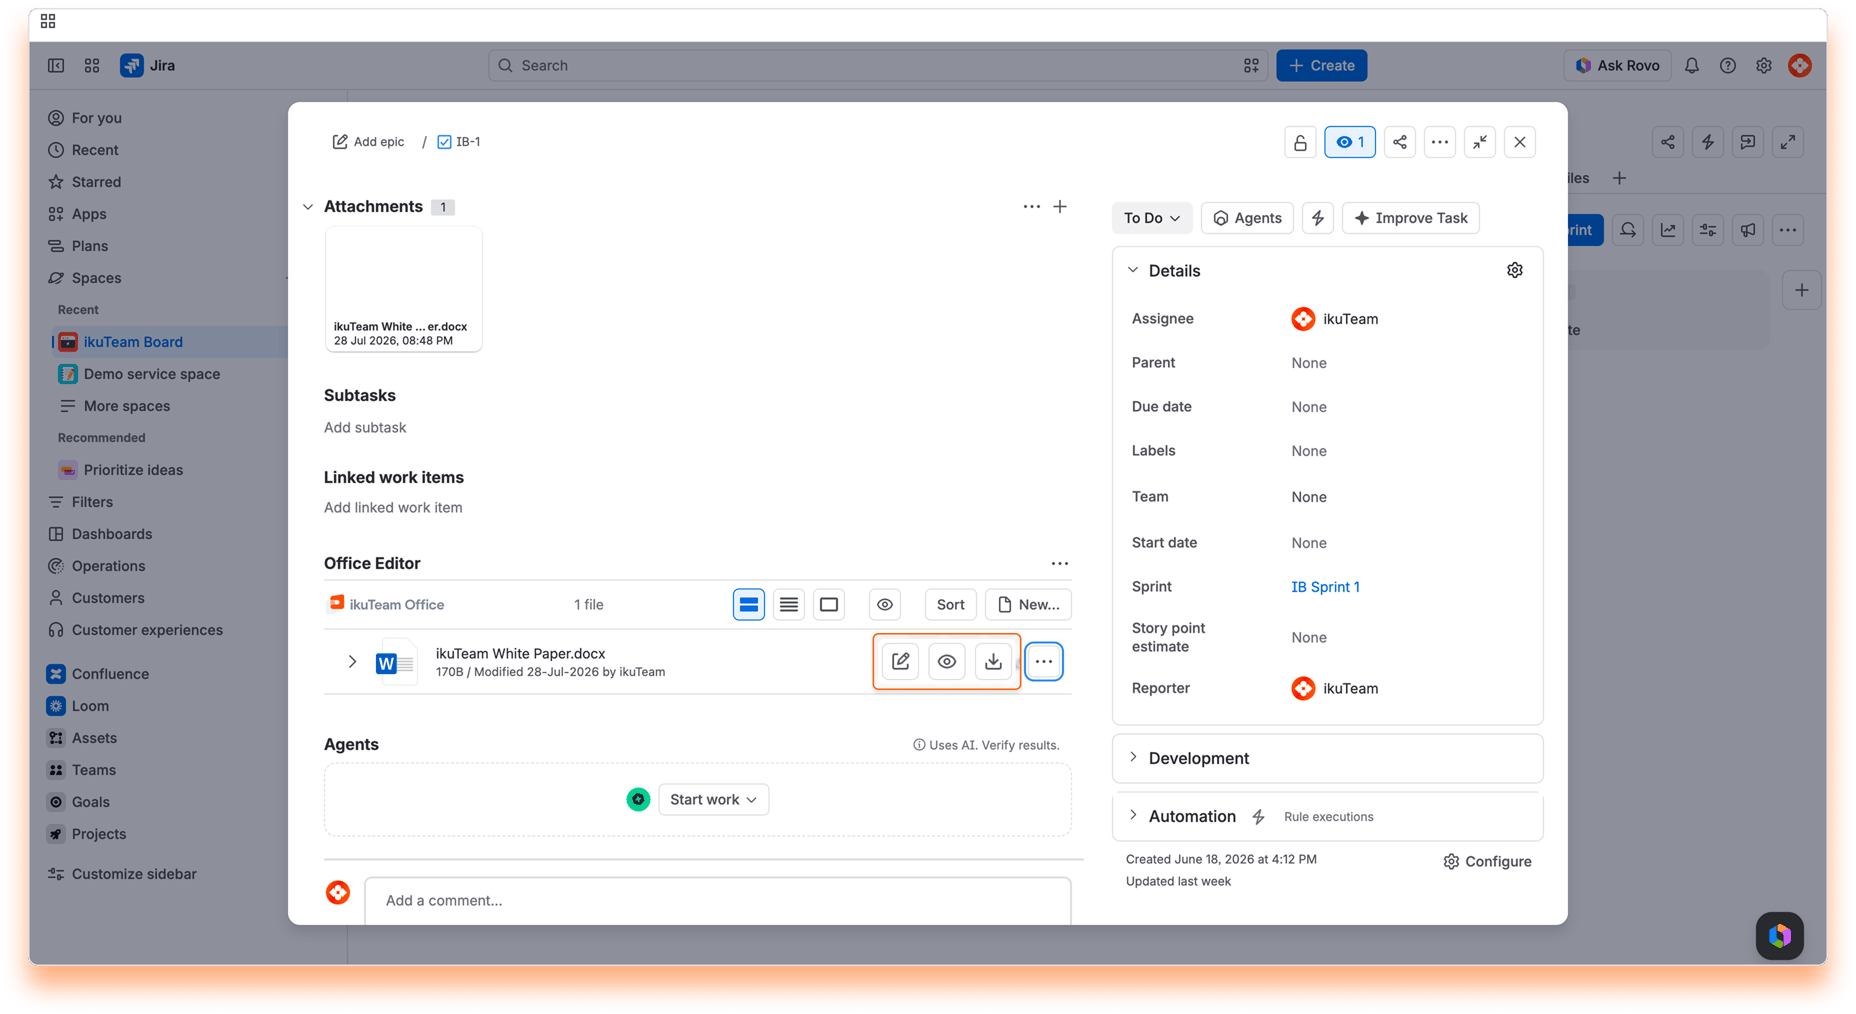
Task: Go to Dashboards in sidebar
Action: 112,534
